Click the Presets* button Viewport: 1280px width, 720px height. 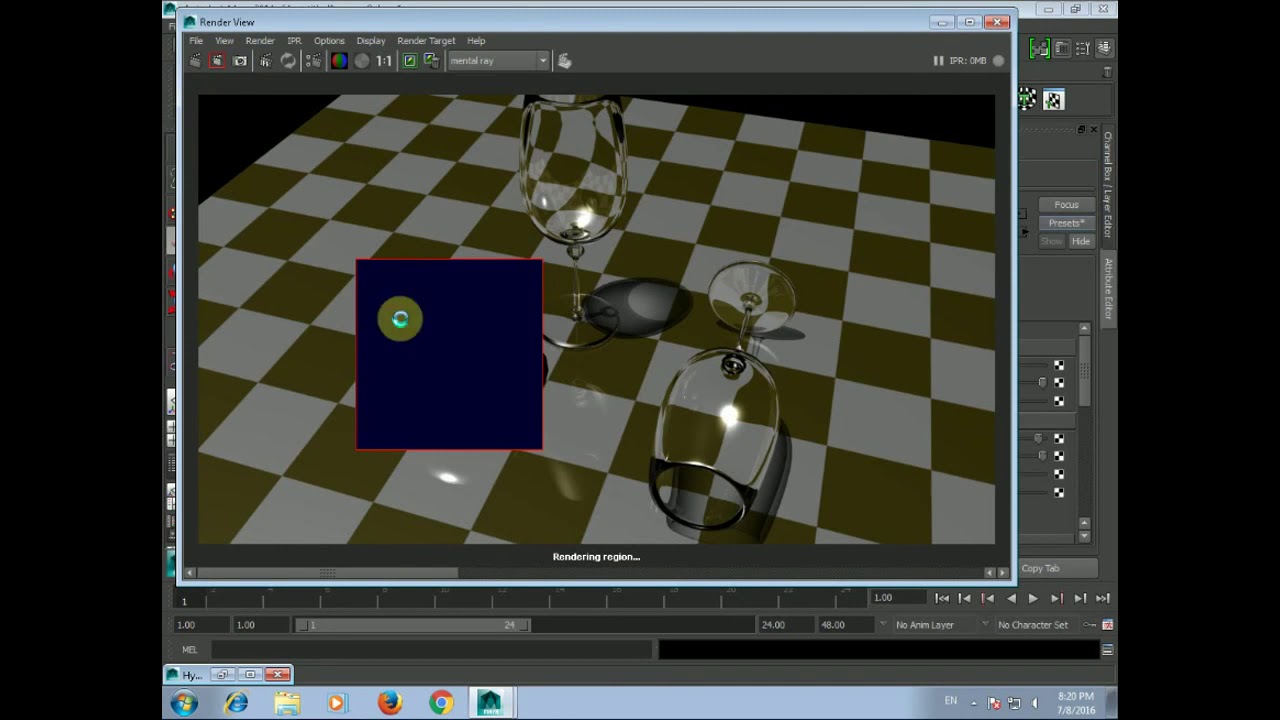click(x=1066, y=223)
